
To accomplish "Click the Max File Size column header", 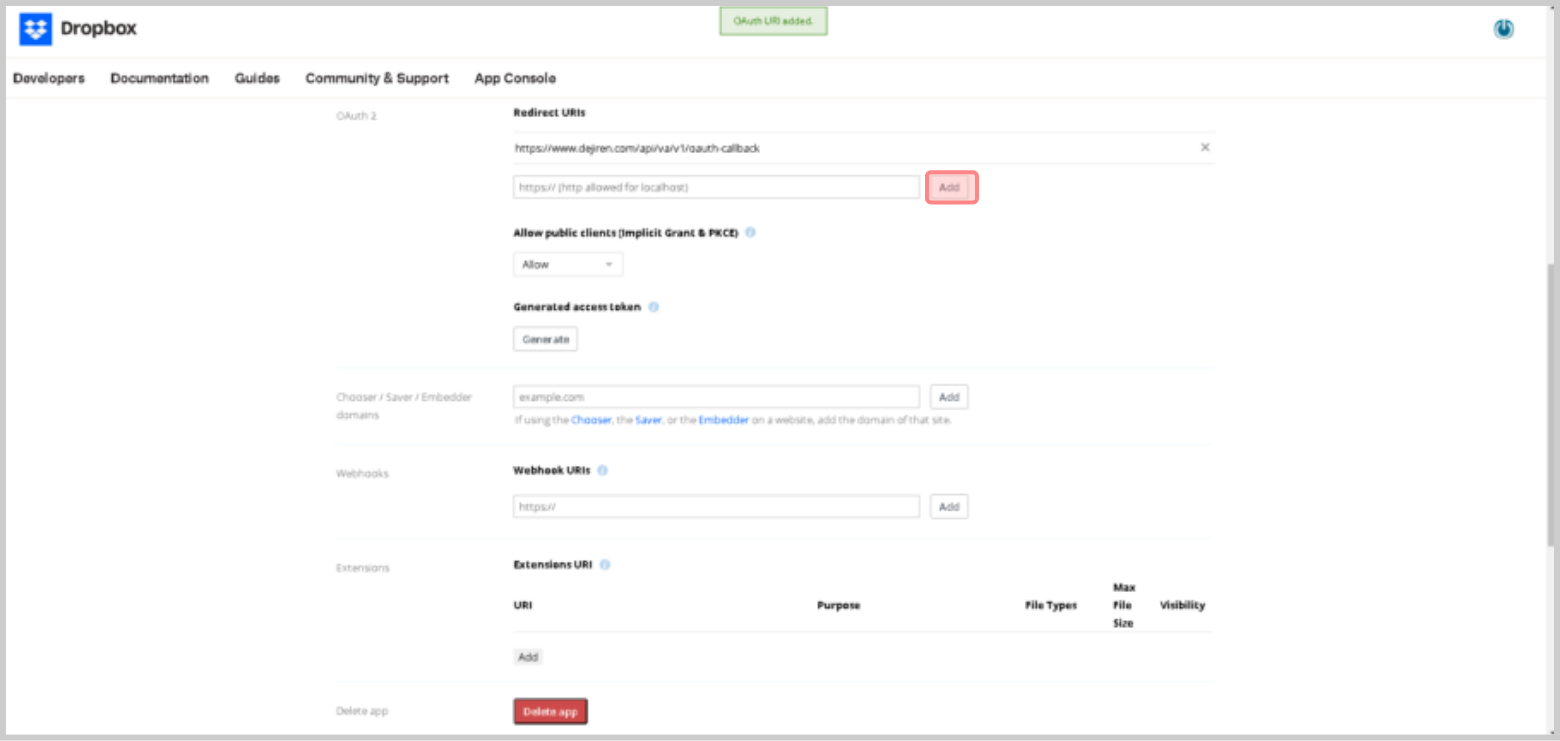I will [1123, 605].
